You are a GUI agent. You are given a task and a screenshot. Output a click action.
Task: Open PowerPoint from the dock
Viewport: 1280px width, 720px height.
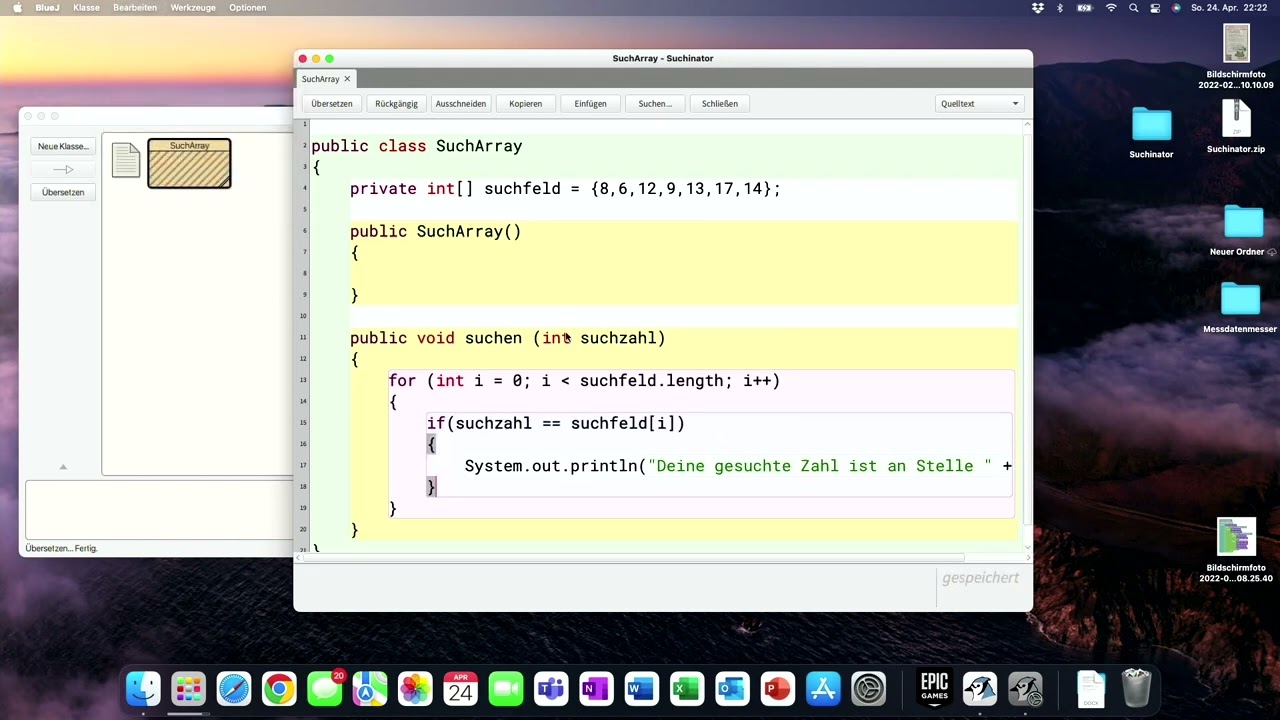pyautogui.click(x=777, y=689)
